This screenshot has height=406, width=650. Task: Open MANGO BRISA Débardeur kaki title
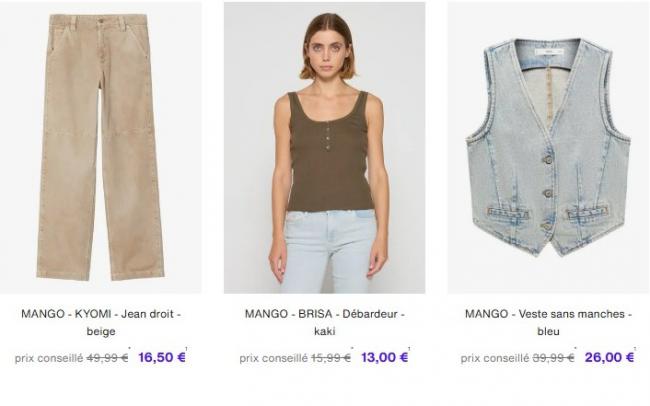pos(325,322)
